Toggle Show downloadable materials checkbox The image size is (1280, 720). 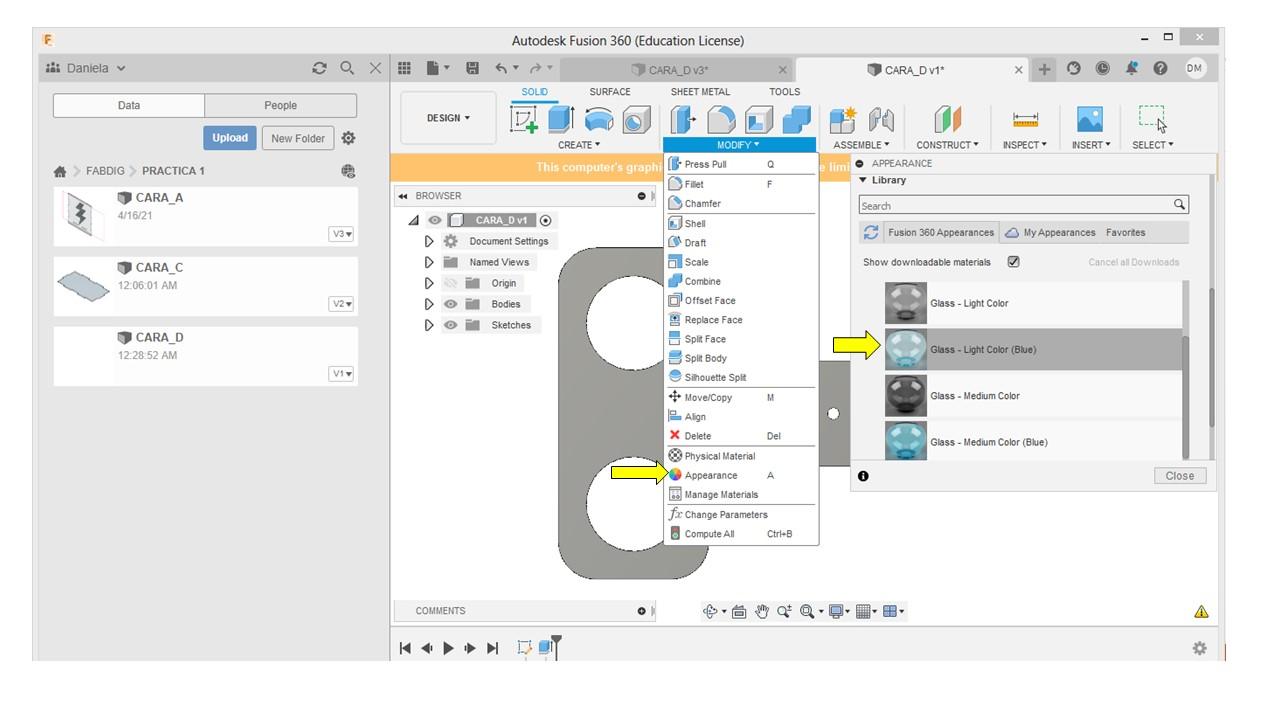point(1014,262)
